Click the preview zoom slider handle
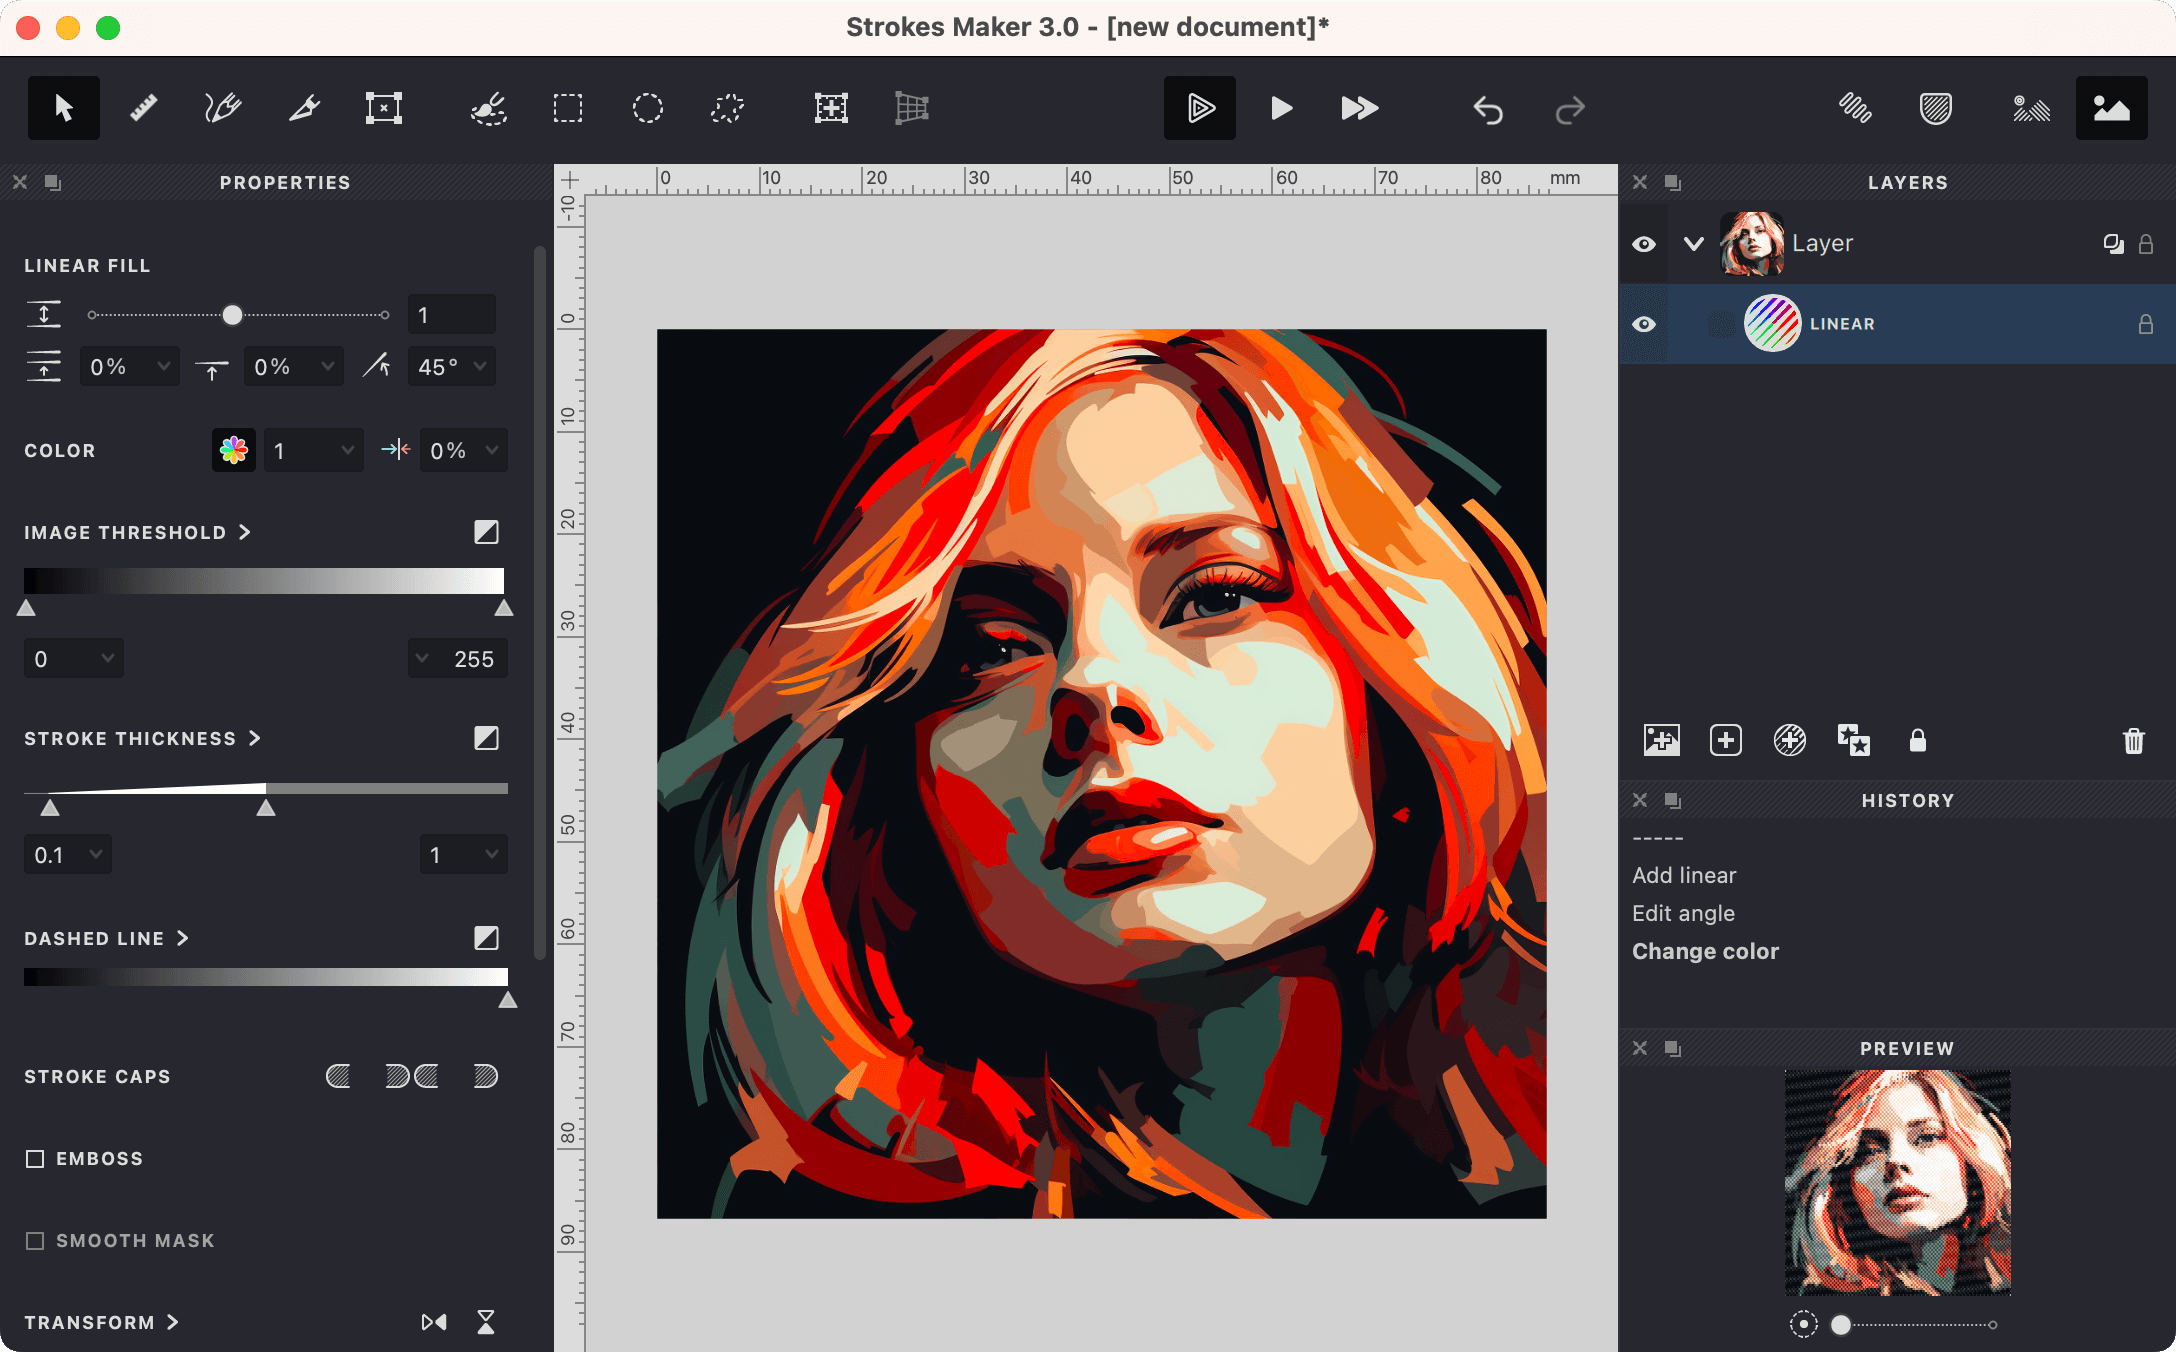Screen dimensions: 2176x1352 pos(1841,1325)
